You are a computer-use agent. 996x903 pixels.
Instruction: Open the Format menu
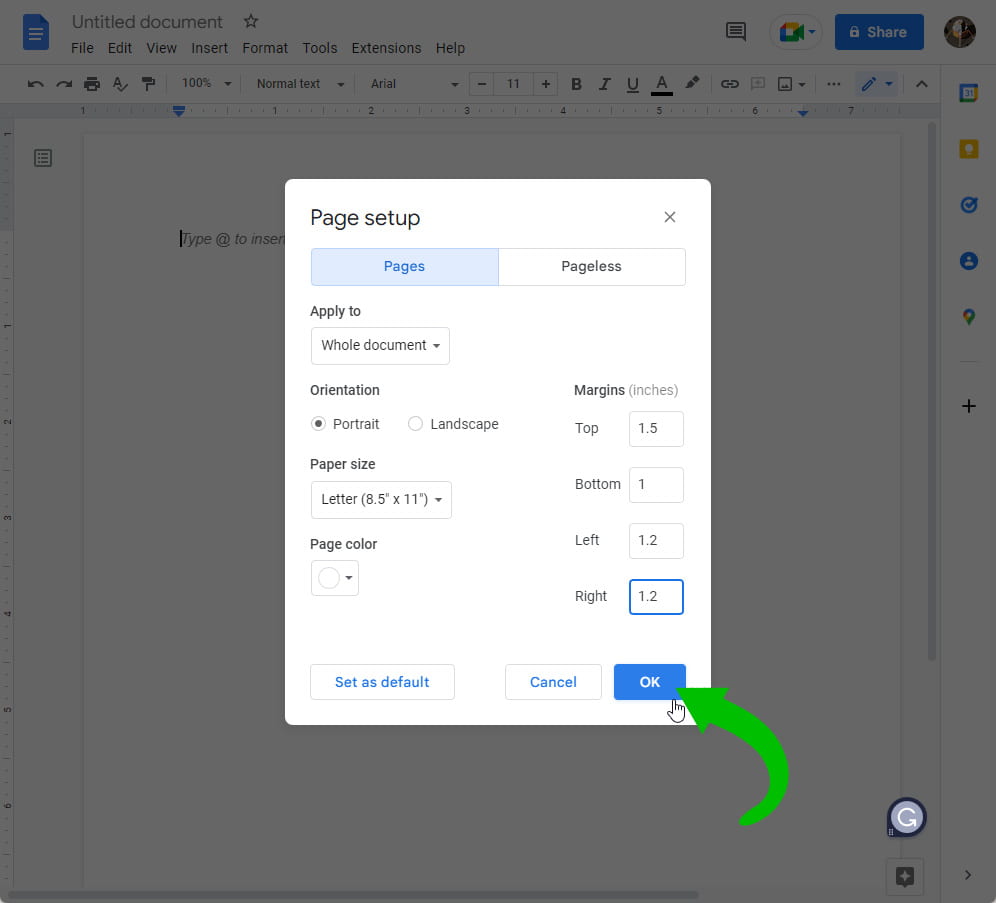tap(264, 47)
